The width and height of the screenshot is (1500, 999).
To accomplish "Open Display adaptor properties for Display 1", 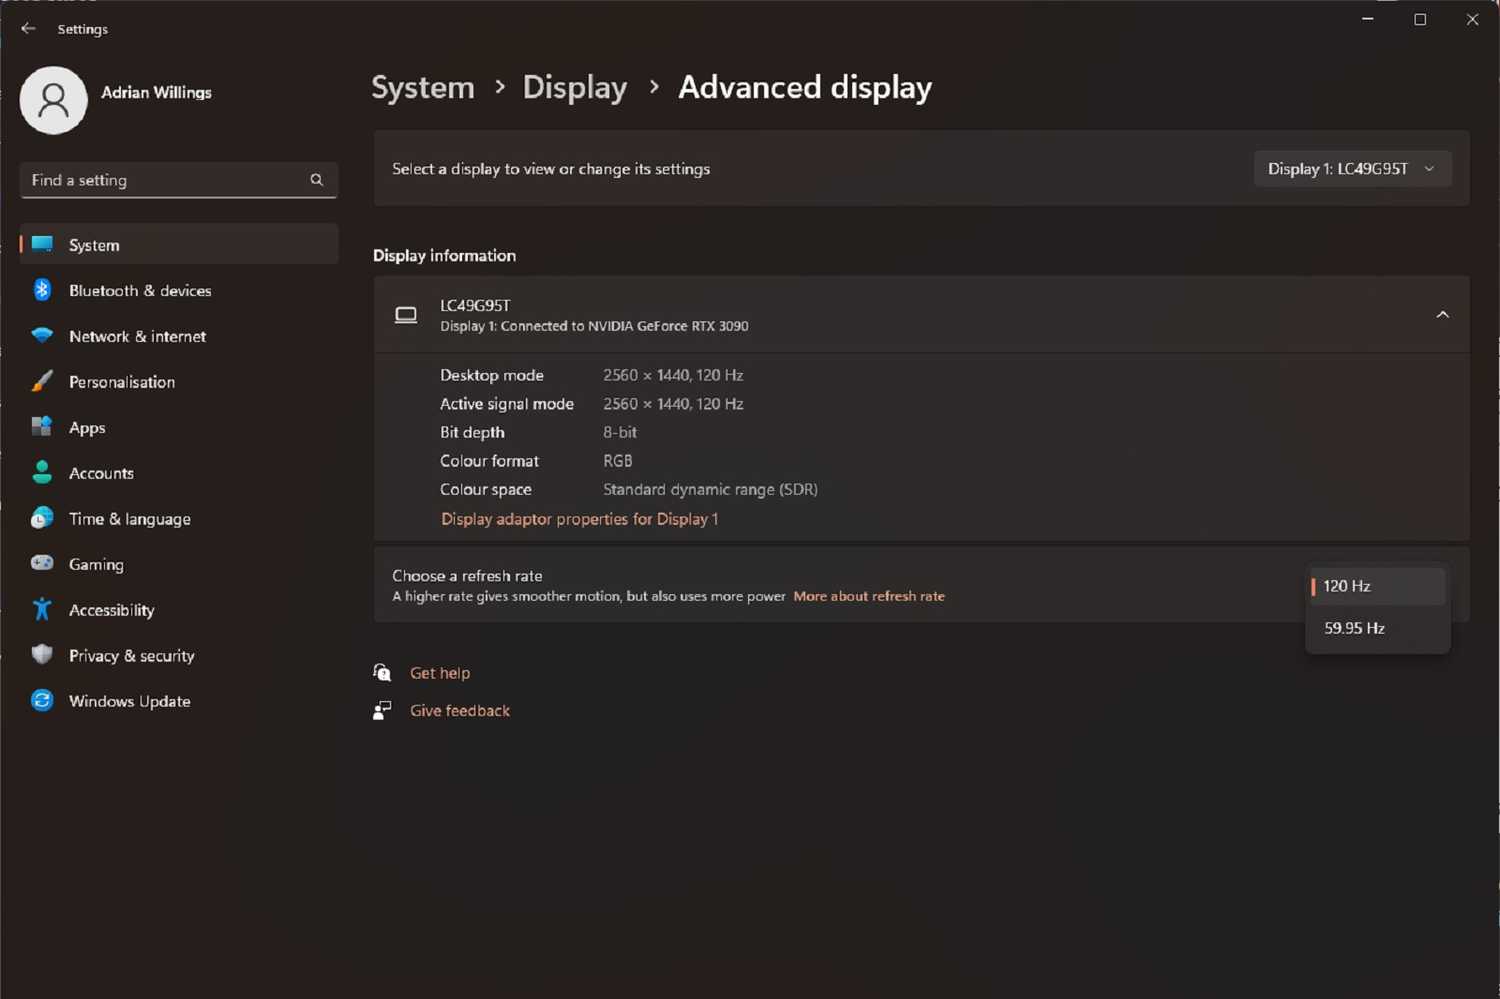I will [579, 519].
